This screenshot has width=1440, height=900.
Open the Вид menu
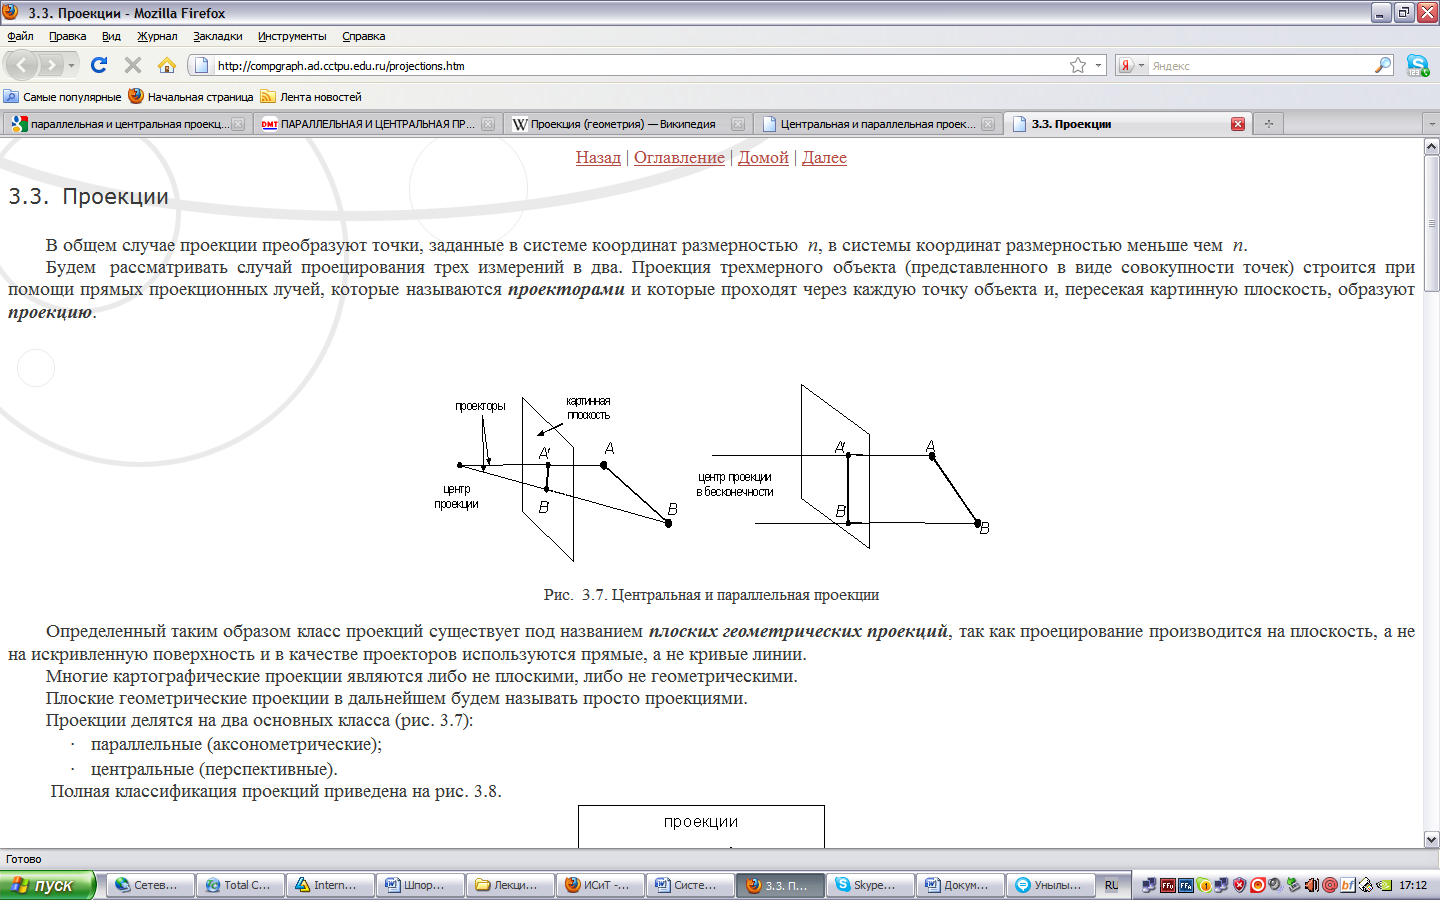coord(111,36)
